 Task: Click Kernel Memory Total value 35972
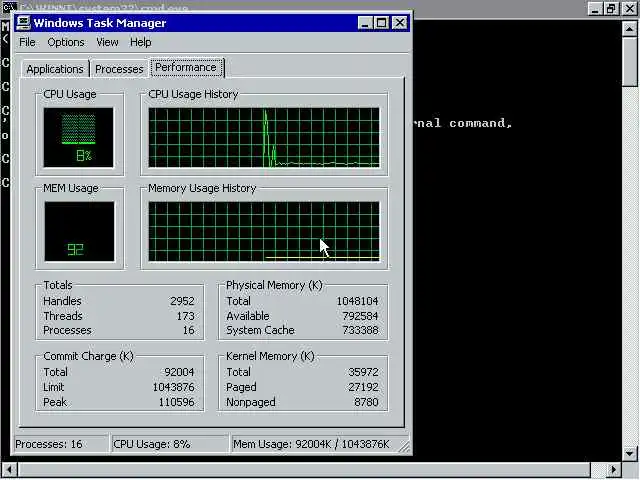point(363,372)
